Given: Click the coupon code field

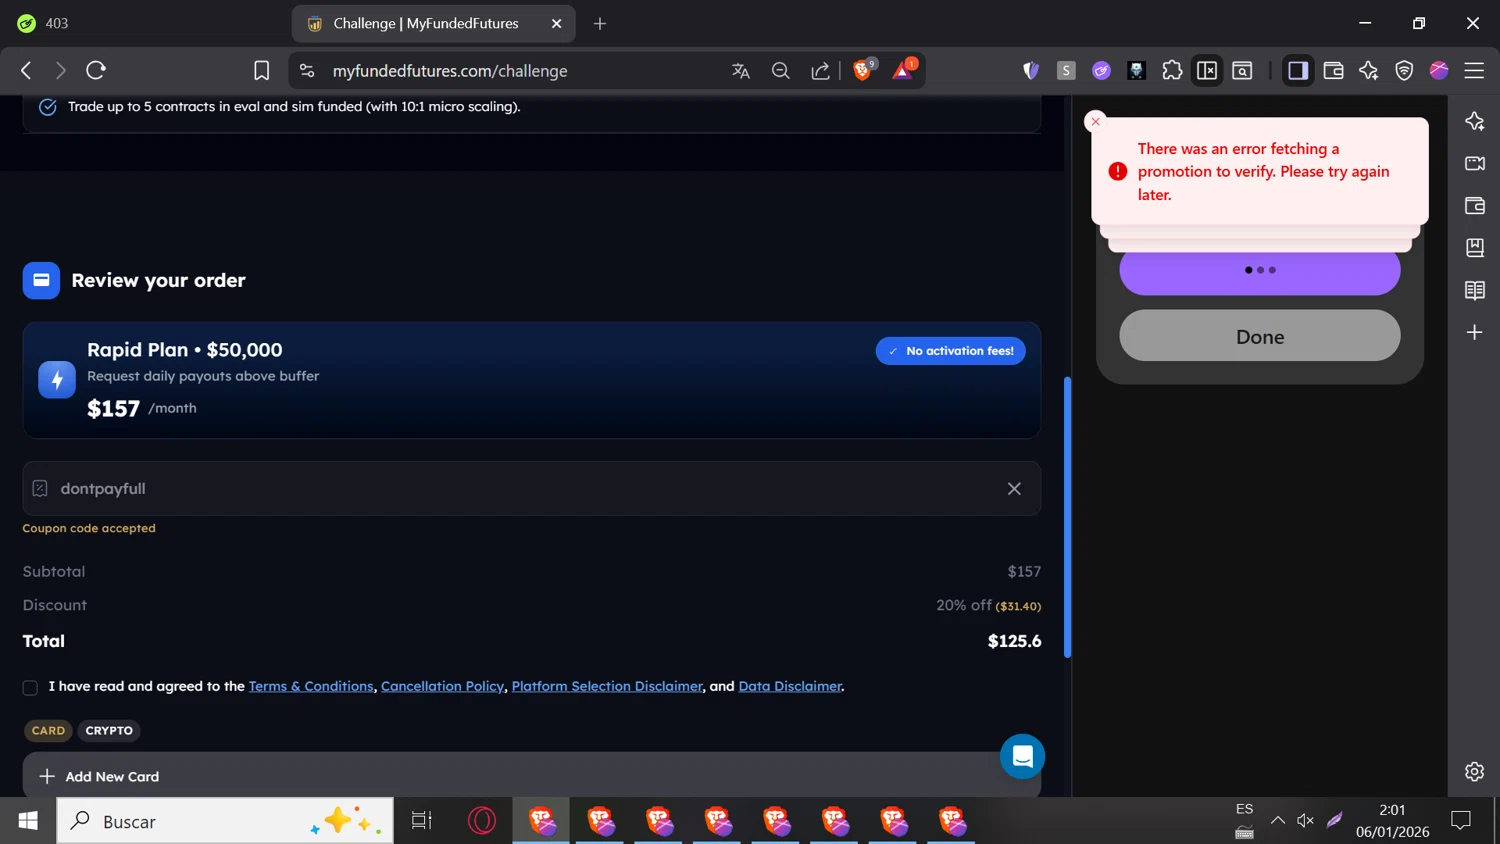Looking at the screenshot, I should click(531, 489).
